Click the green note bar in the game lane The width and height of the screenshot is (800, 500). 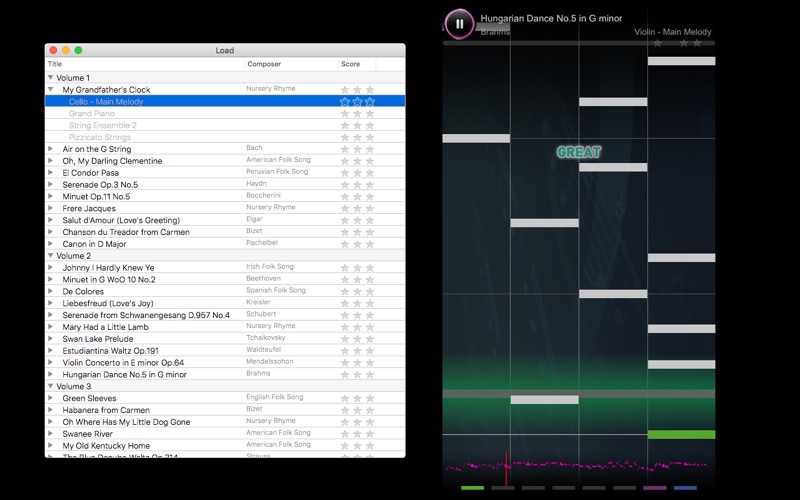pyautogui.click(x=681, y=435)
